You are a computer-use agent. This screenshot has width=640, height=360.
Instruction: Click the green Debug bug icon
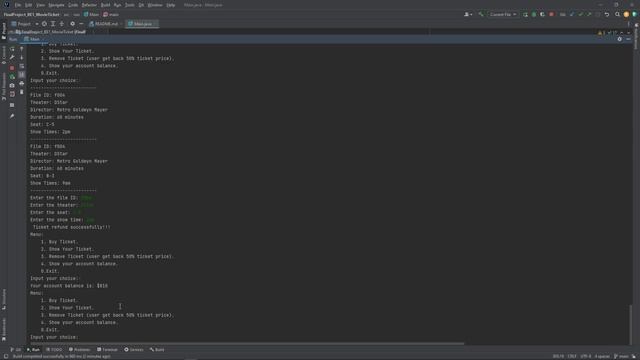pos(534,14)
